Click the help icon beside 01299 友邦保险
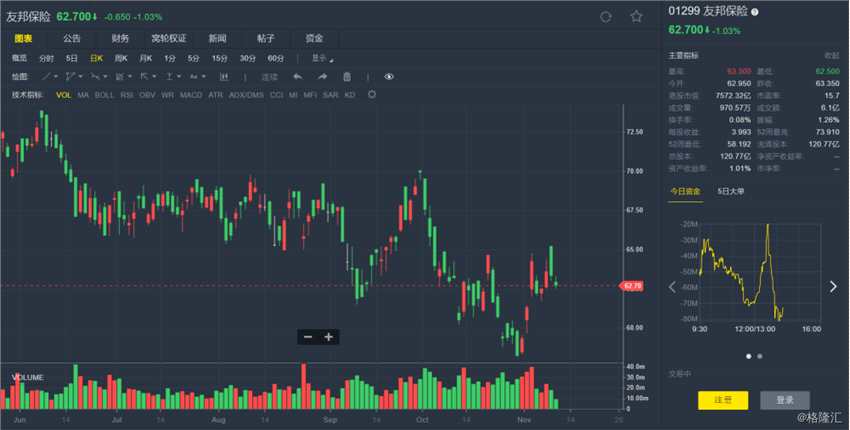 (755, 12)
